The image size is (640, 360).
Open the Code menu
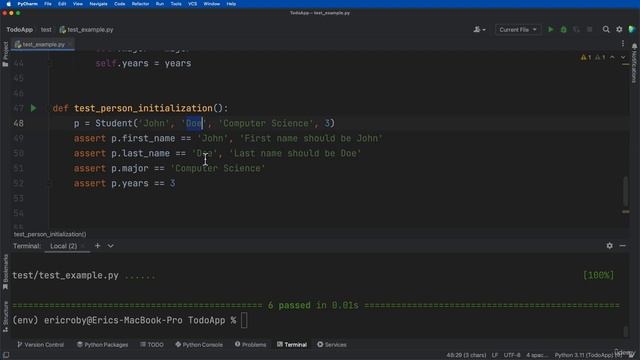[x=120, y=4]
